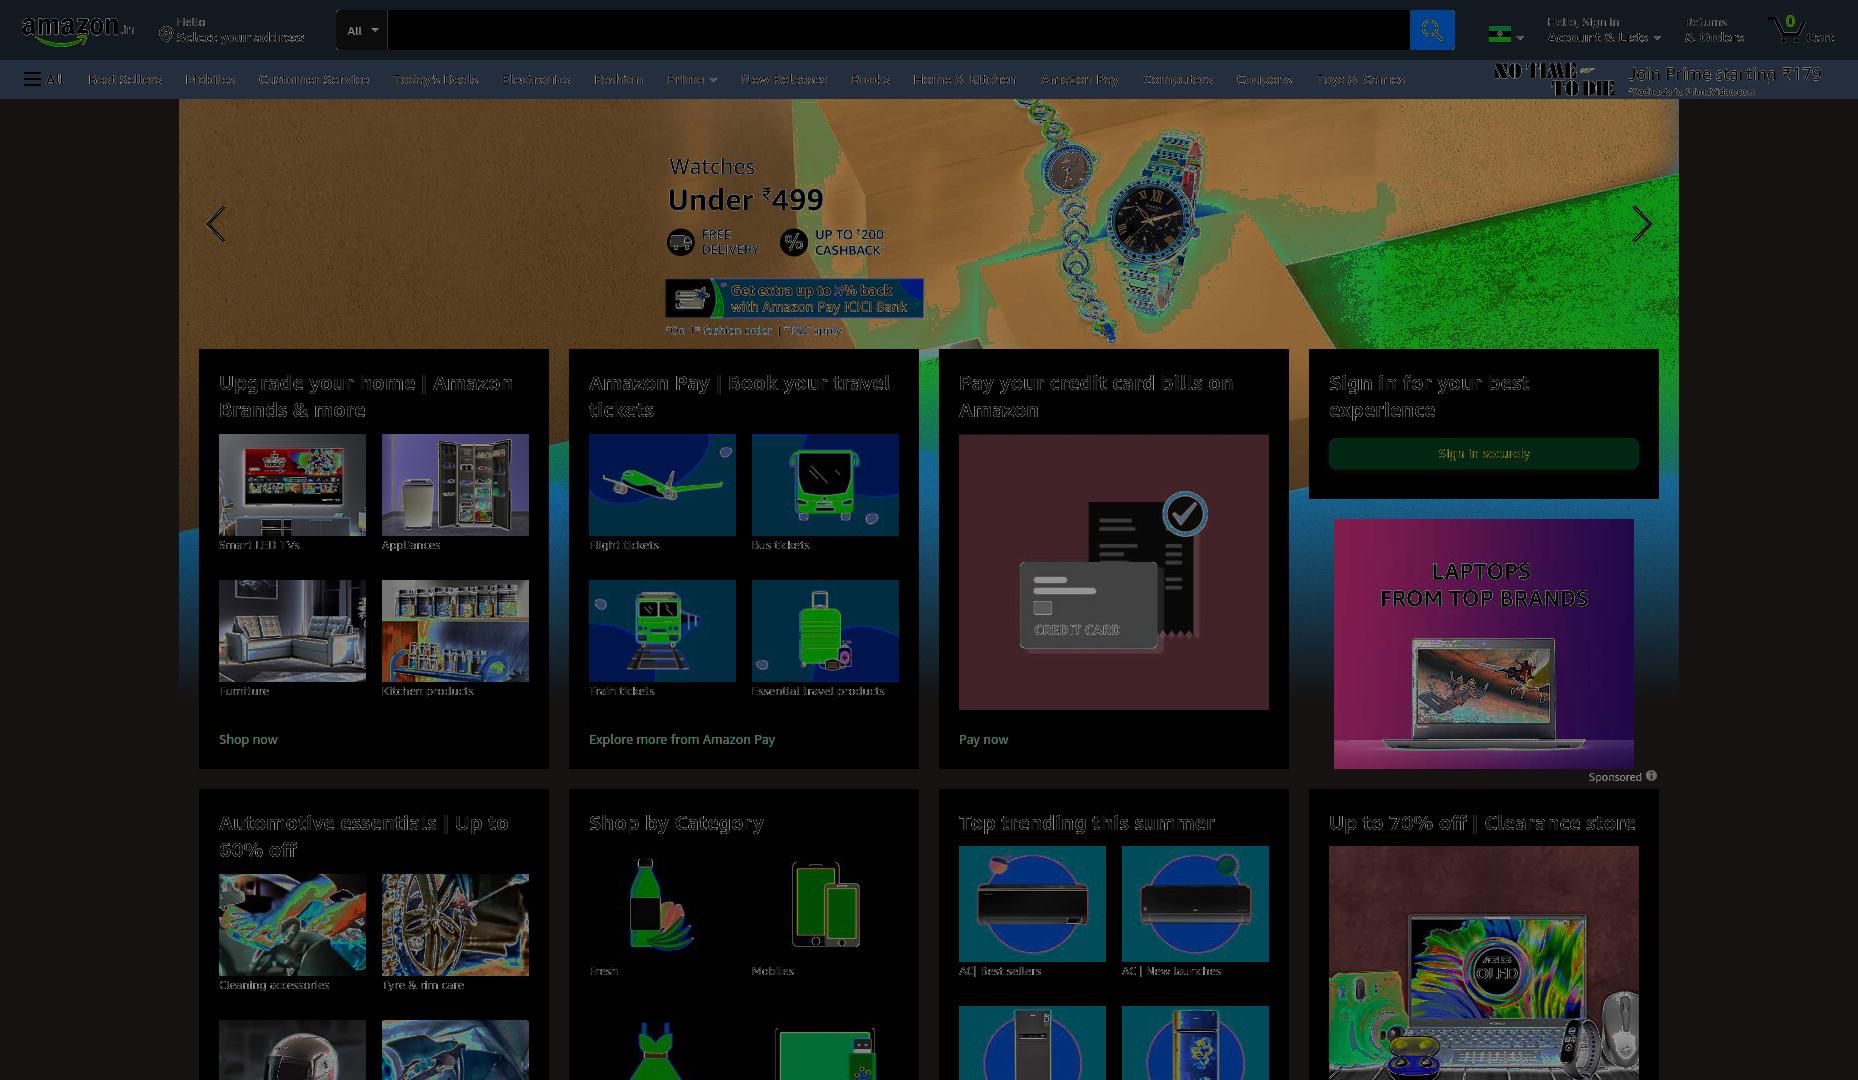1858x1080 pixels.
Task: Go to previous banner slide arrow
Action: click(x=215, y=224)
